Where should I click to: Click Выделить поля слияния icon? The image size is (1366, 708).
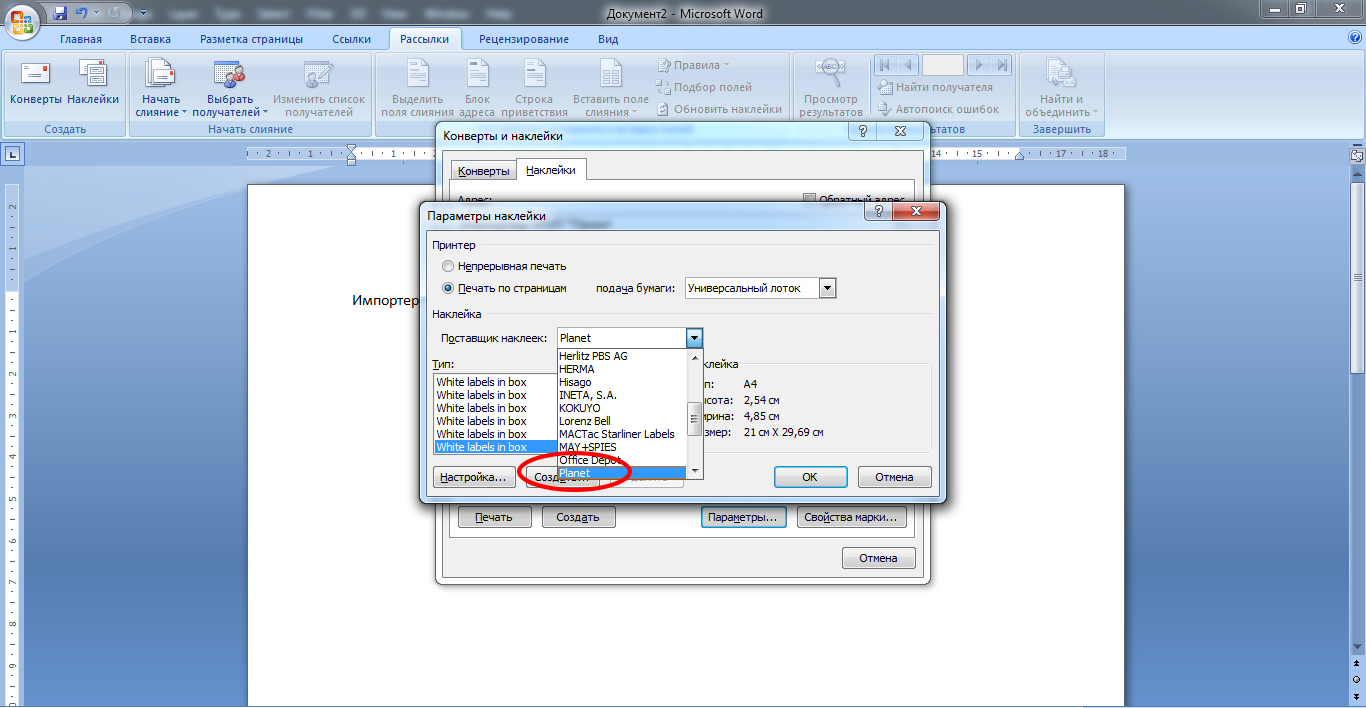coord(417,88)
